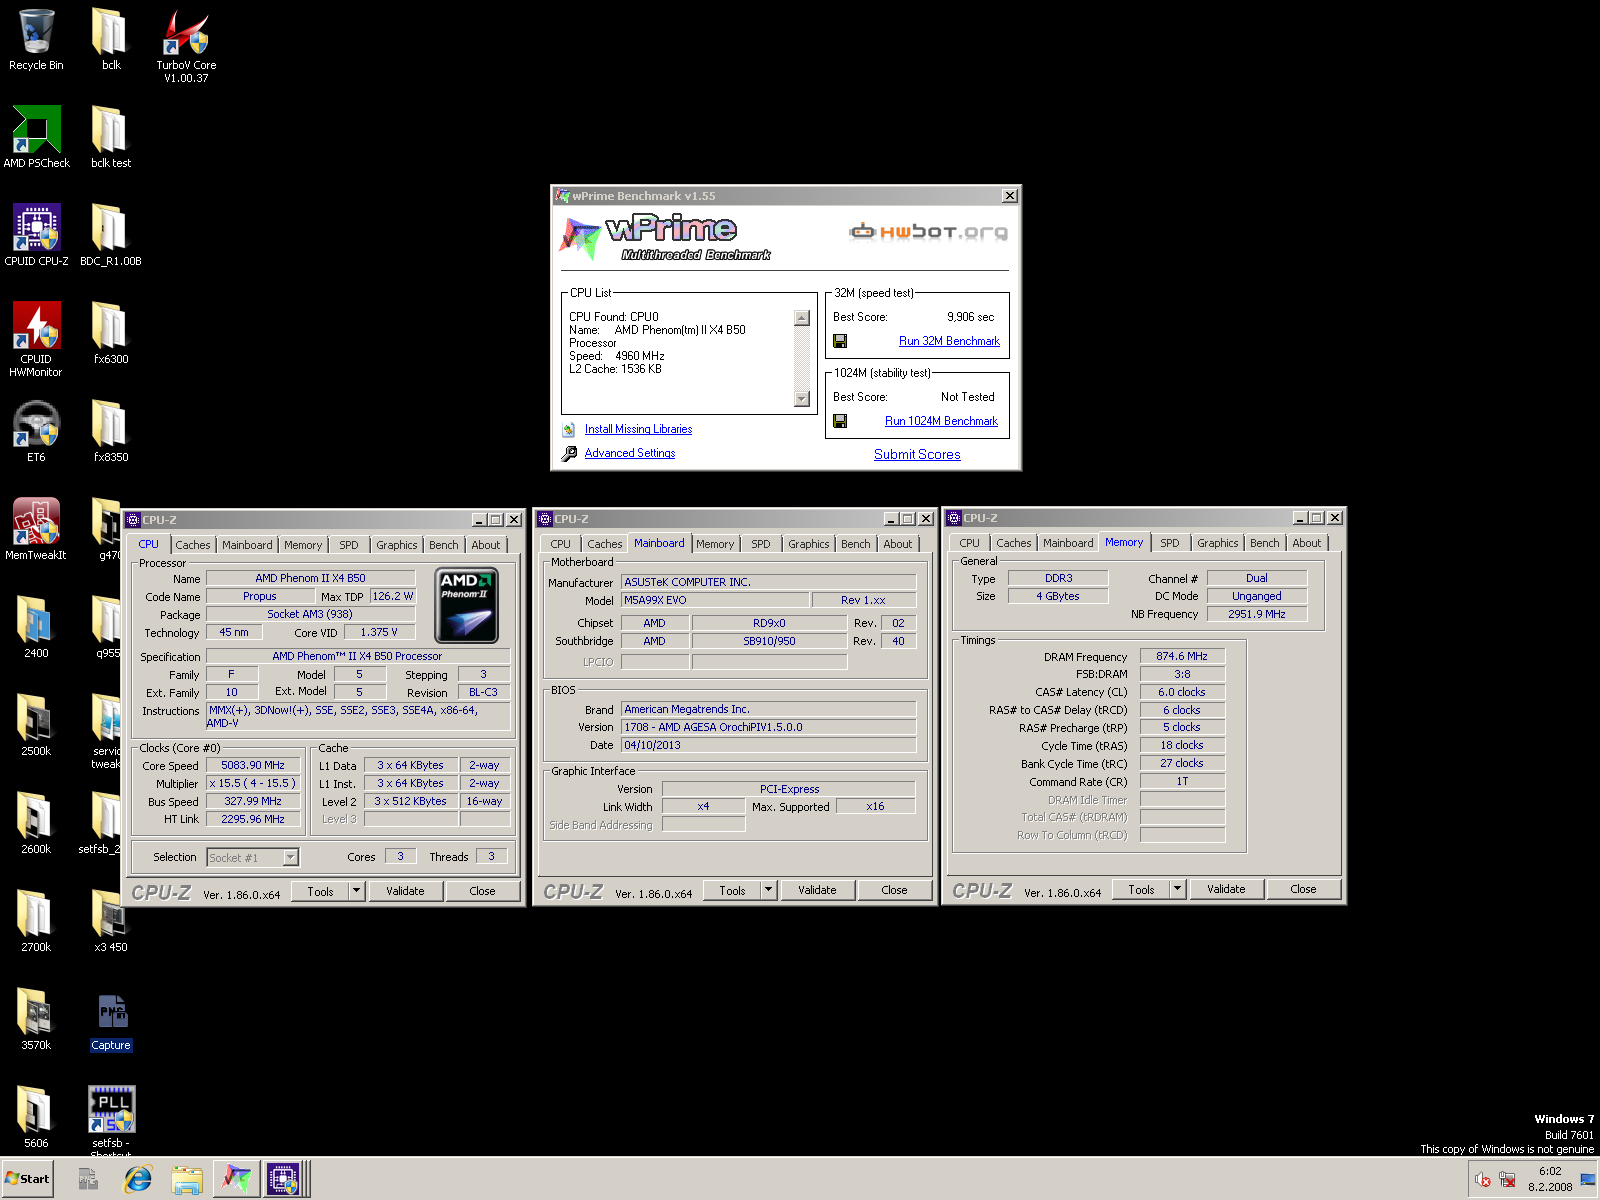Open Graphics tab in middle CPU-Z window
The image size is (1600, 1200).
[808, 544]
